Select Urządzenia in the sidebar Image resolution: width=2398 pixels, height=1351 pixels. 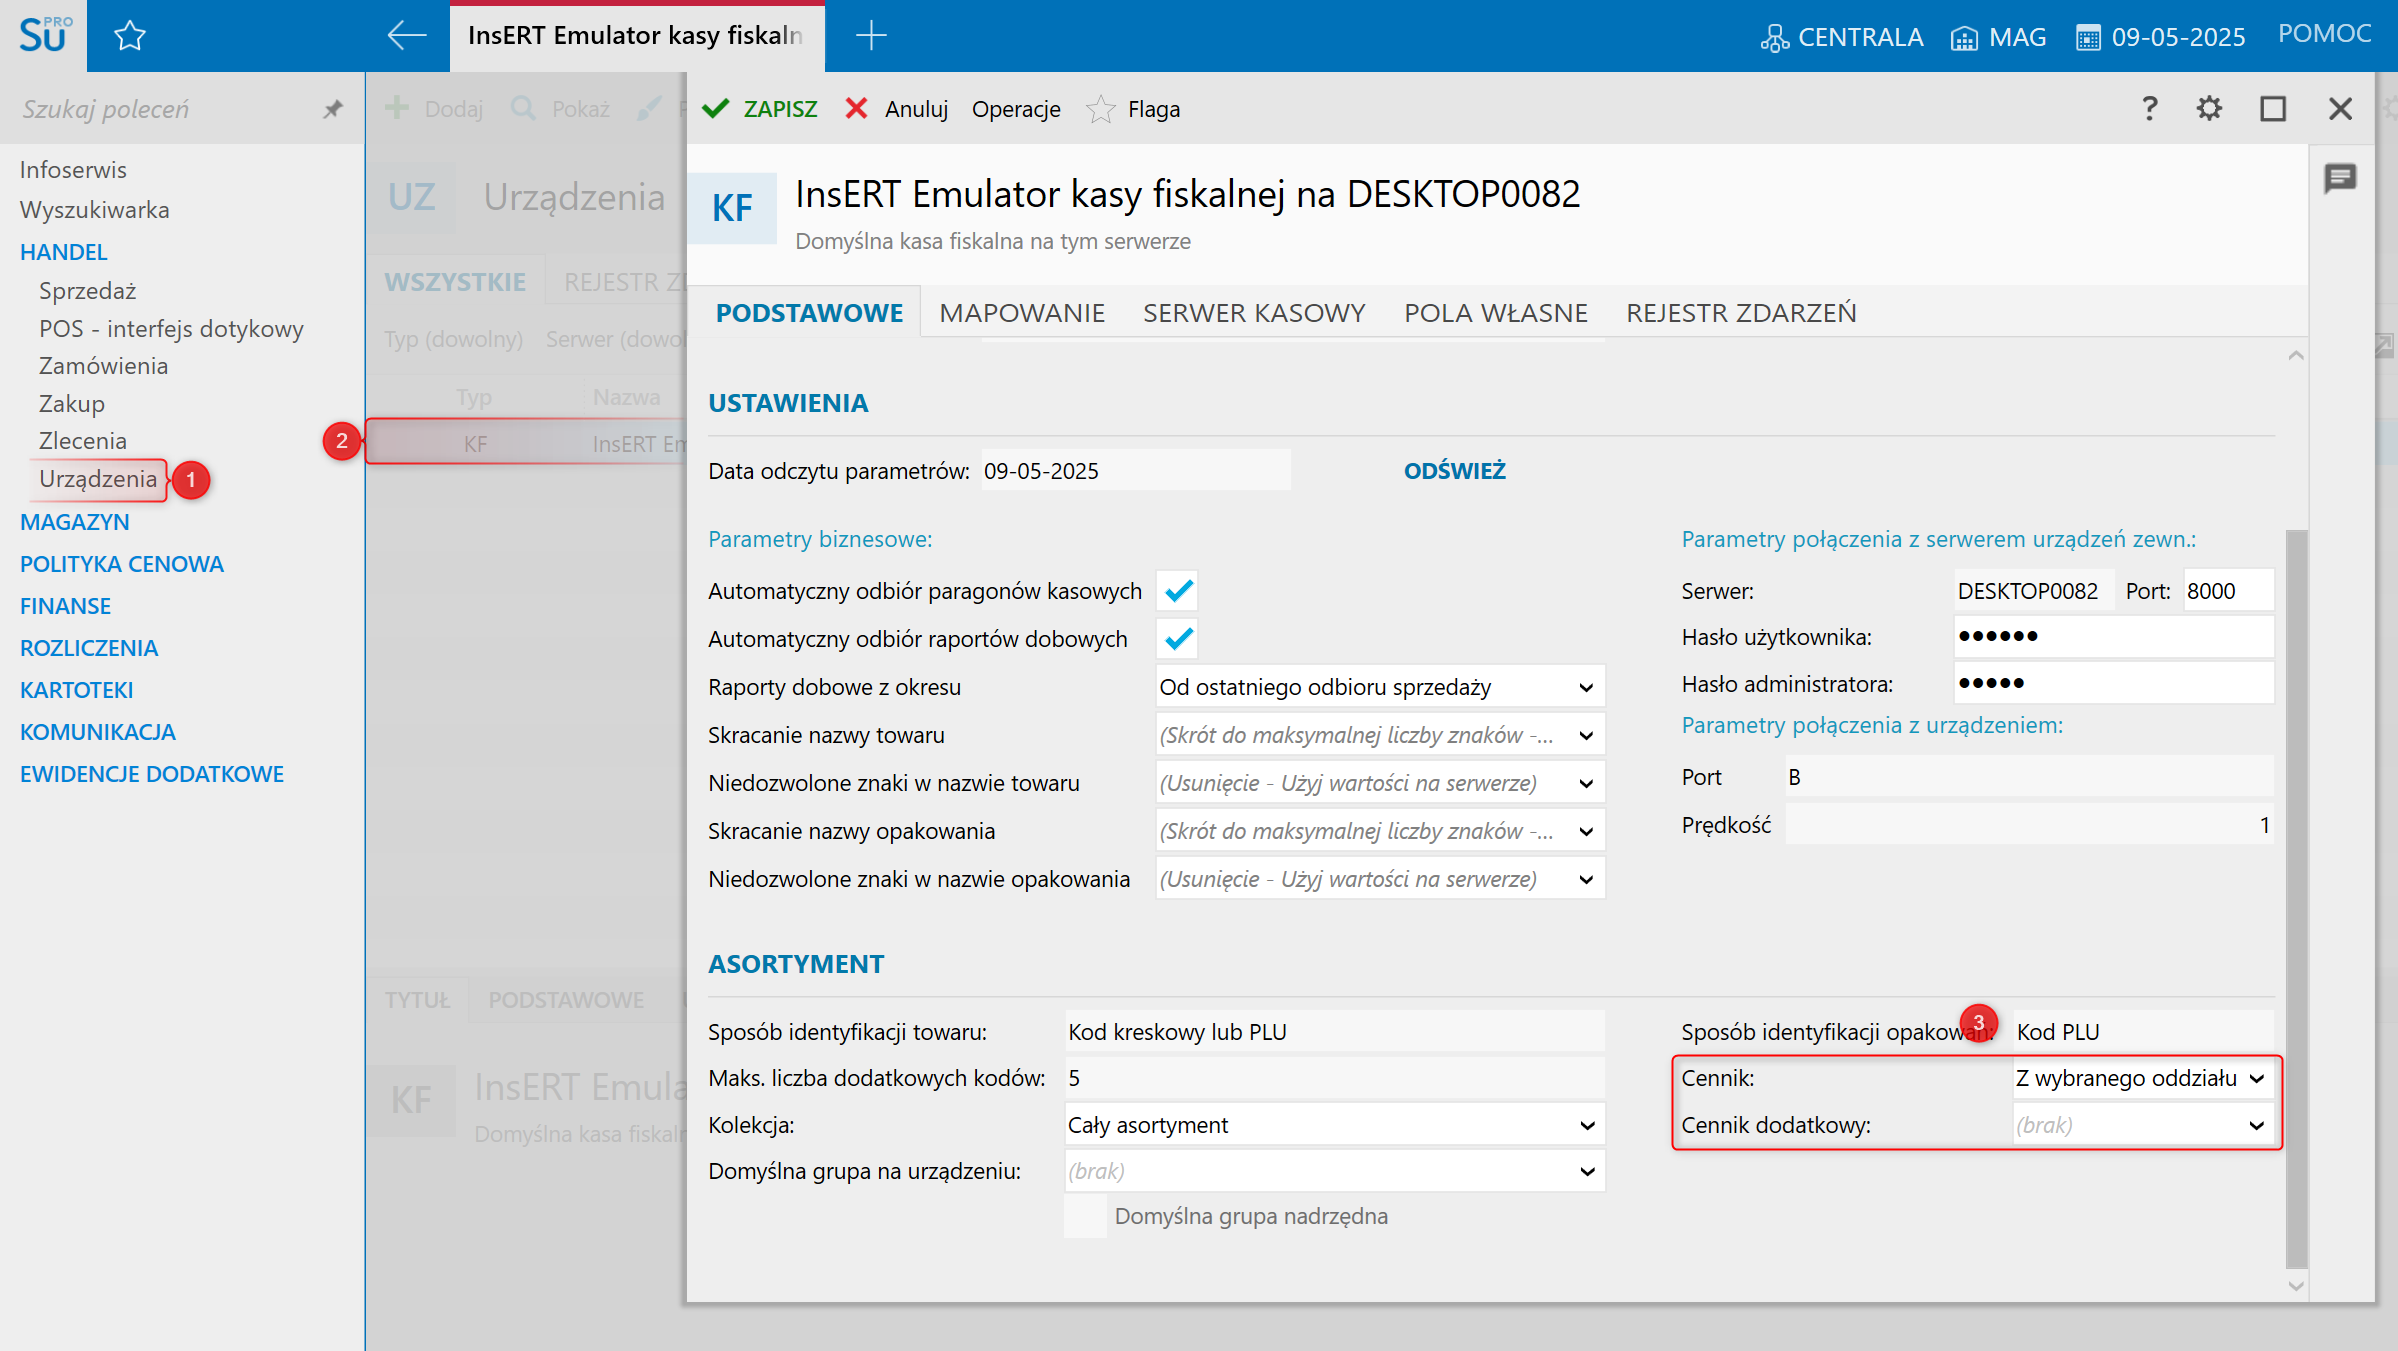point(98,479)
